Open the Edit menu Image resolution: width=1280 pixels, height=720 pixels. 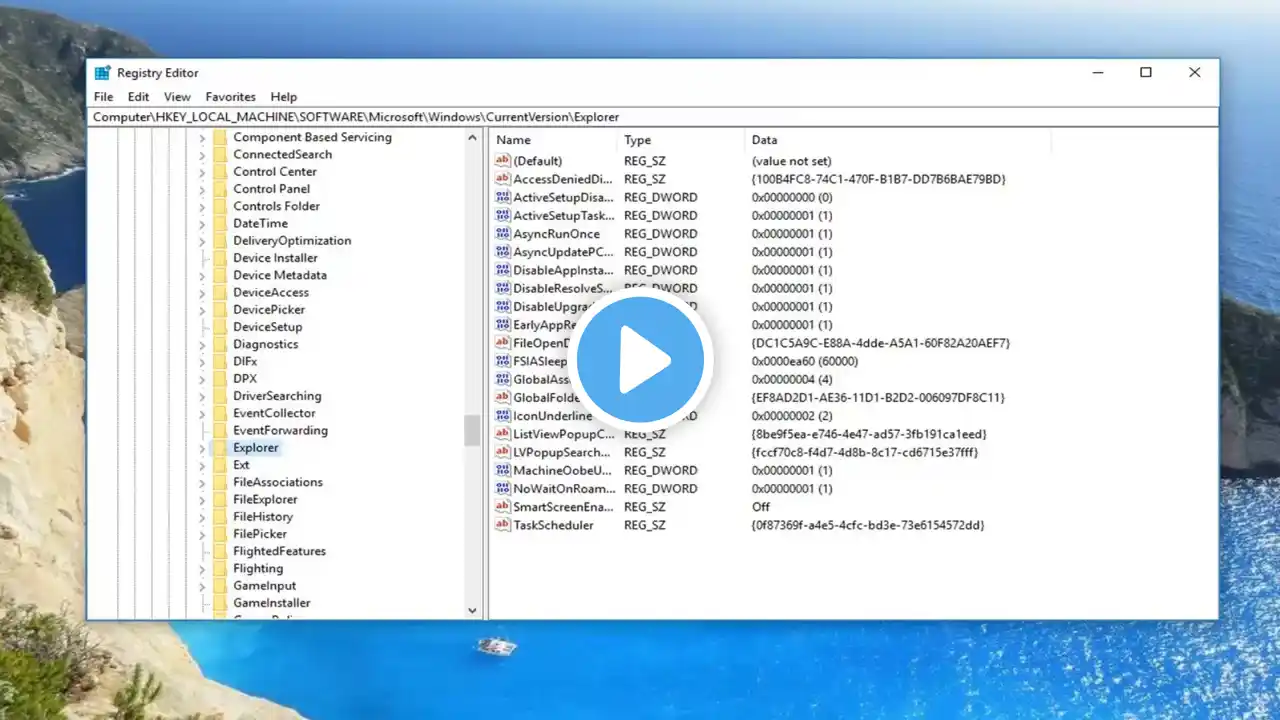tap(138, 97)
